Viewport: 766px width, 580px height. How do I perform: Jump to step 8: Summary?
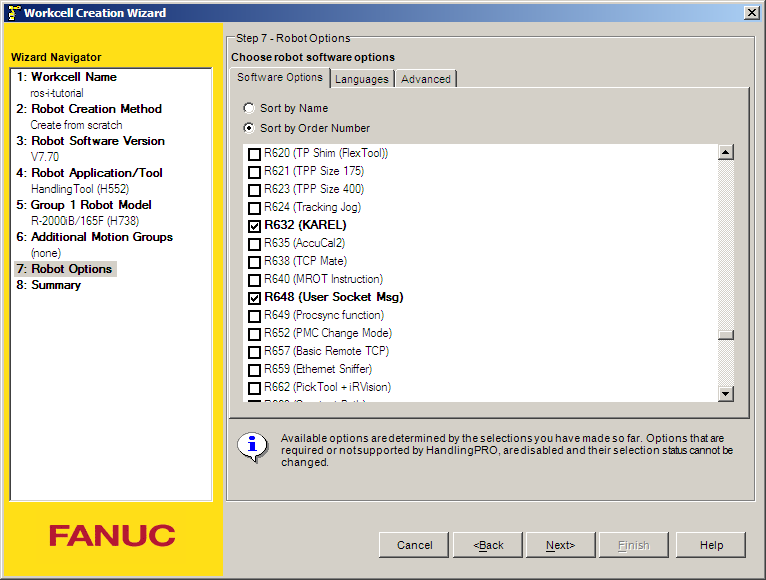pyautogui.click(x=48, y=285)
